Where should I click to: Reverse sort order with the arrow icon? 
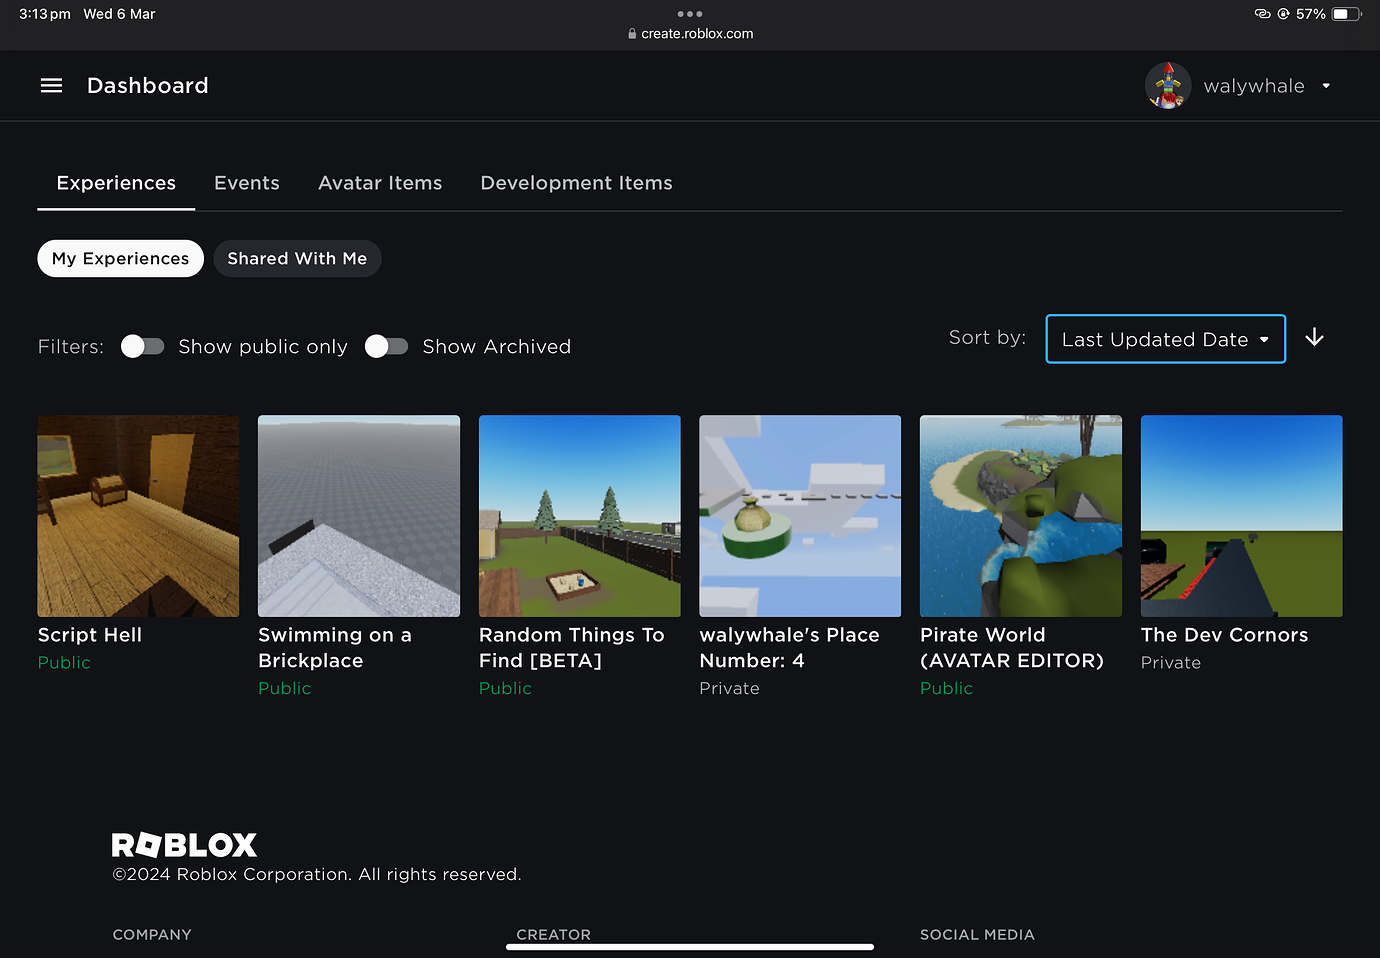tap(1314, 338)
